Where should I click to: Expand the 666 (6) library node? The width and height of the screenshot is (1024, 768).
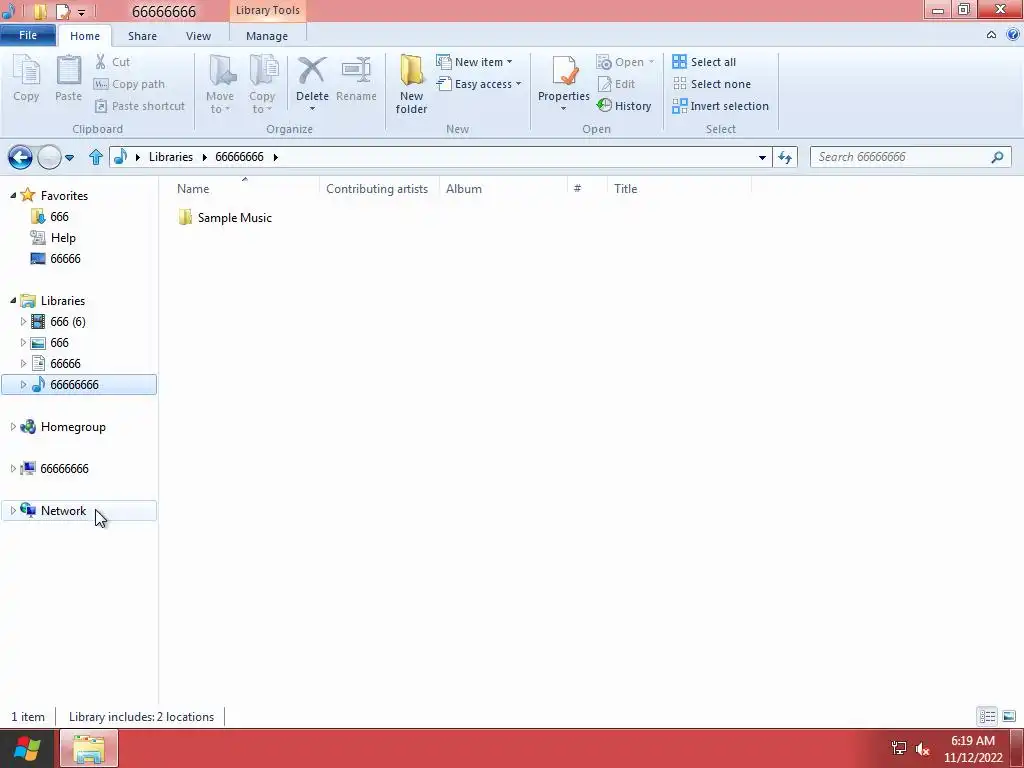(24, 321)
